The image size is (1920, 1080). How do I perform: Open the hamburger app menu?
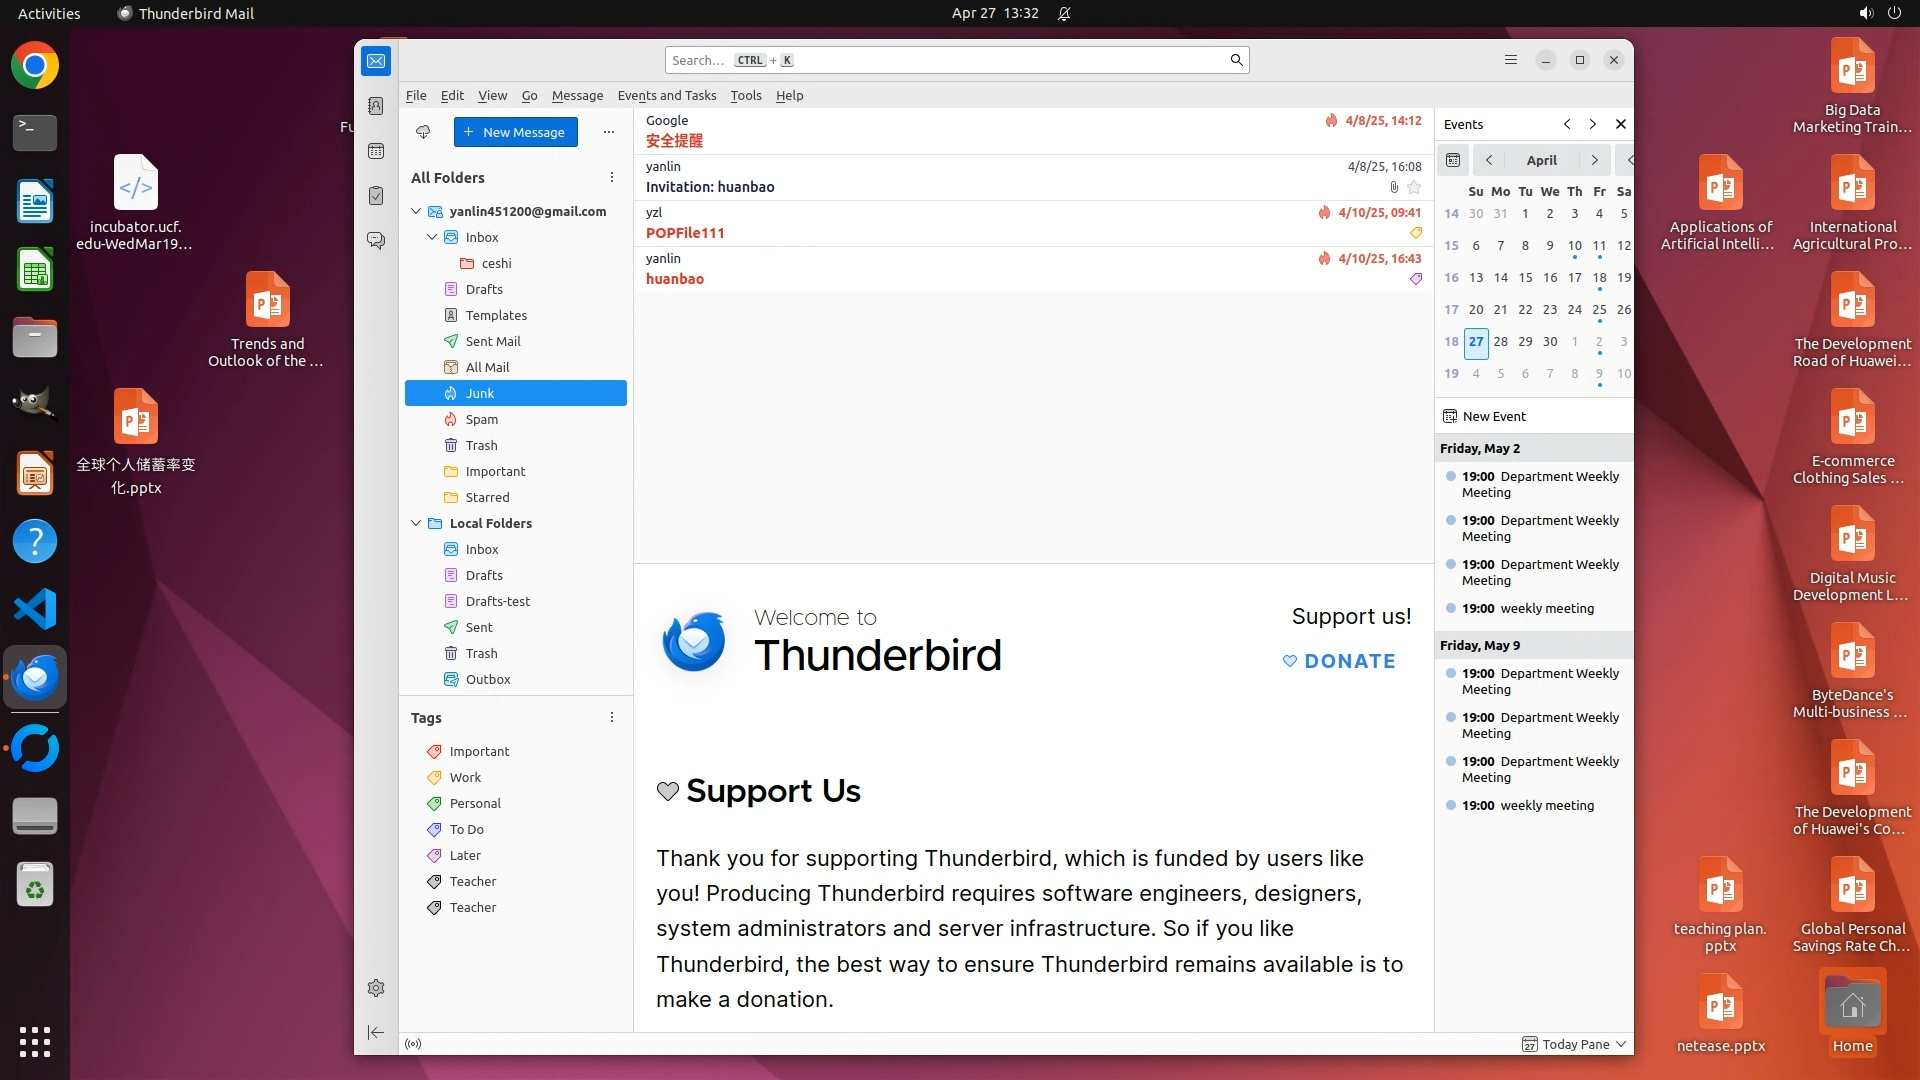tap(1511, 60)
